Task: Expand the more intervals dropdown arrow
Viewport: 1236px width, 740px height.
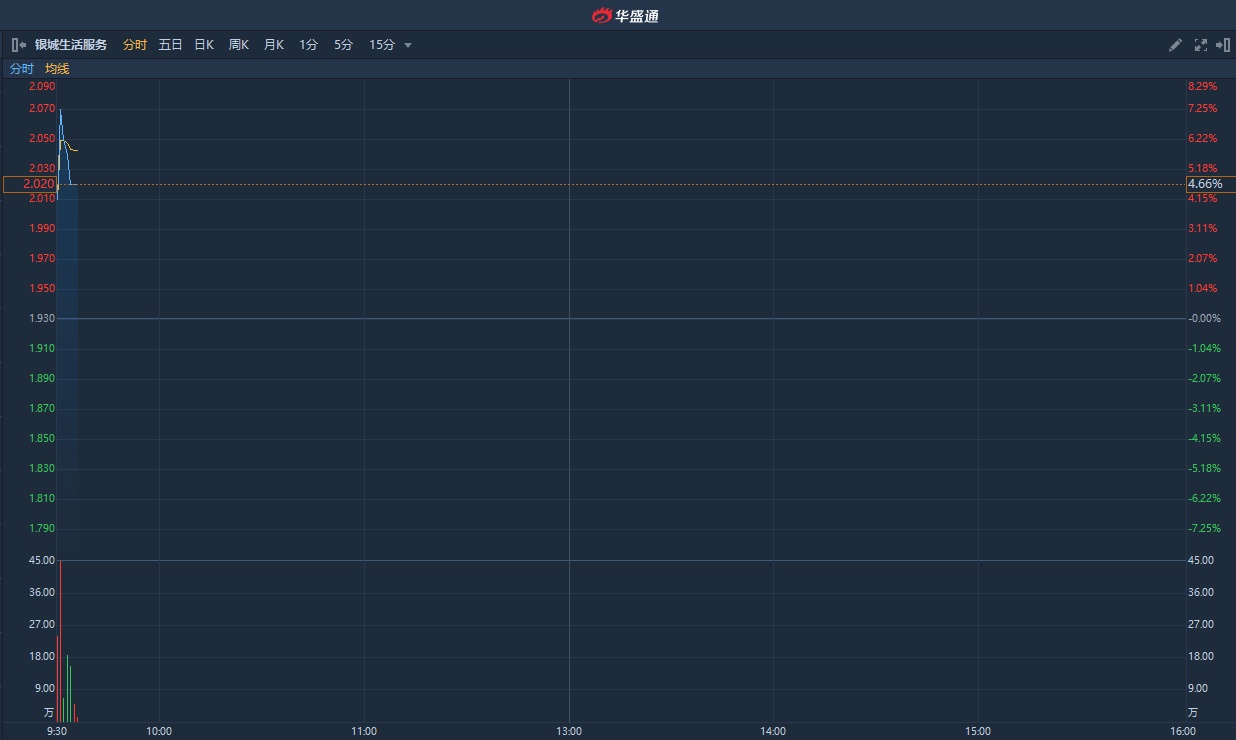Action: (x=408, y=45)
